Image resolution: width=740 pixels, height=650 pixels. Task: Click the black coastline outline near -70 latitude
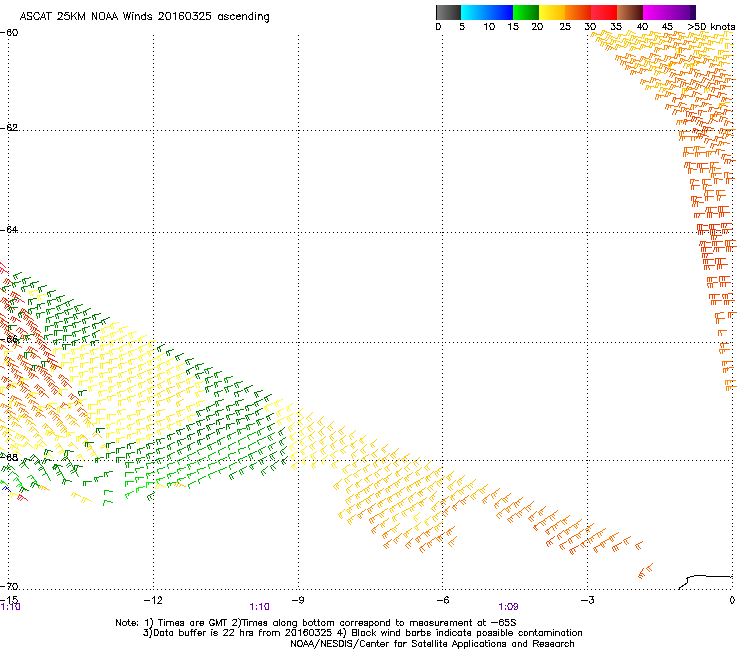[x=705, y=582]
